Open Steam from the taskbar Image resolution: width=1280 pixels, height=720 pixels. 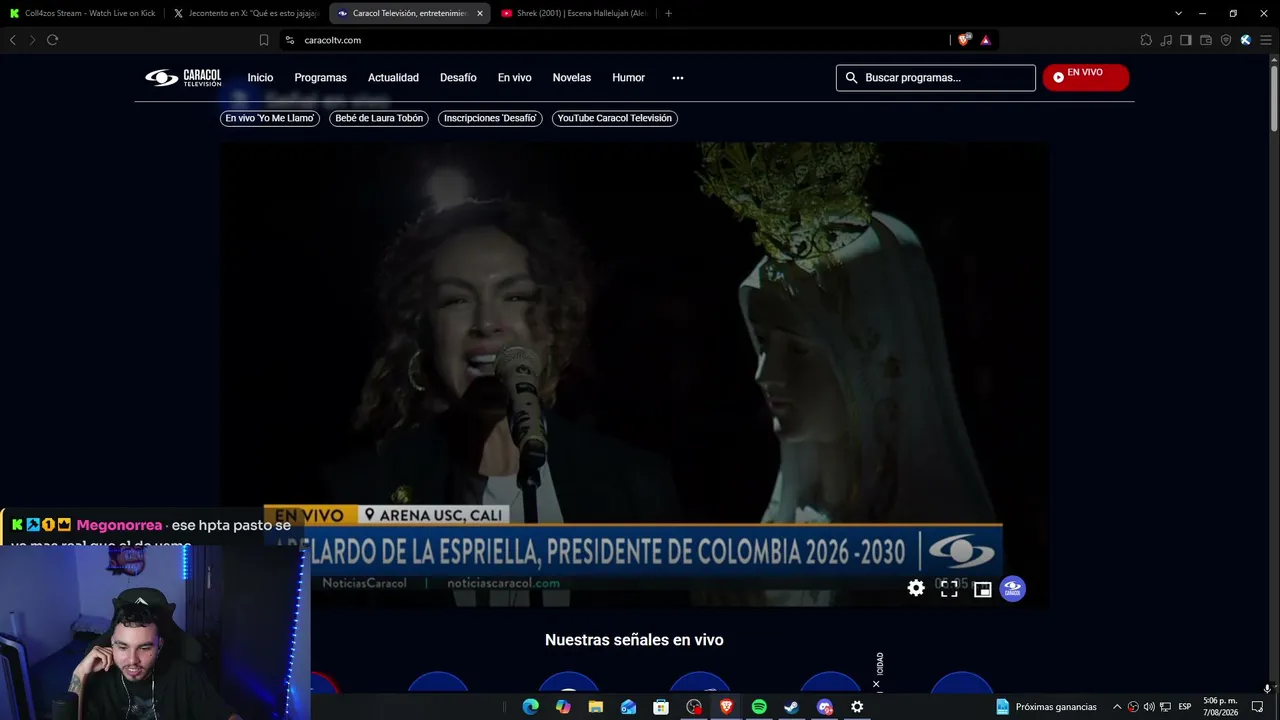(x=791, y=707)
